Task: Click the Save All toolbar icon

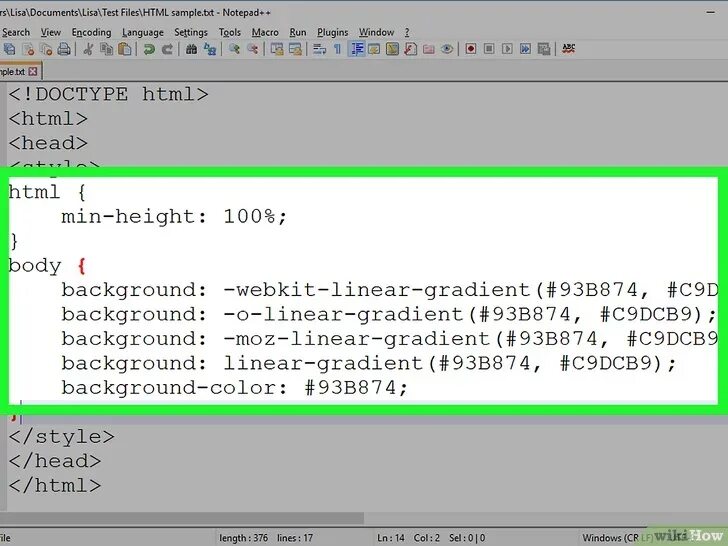Action: coord(9,49)
